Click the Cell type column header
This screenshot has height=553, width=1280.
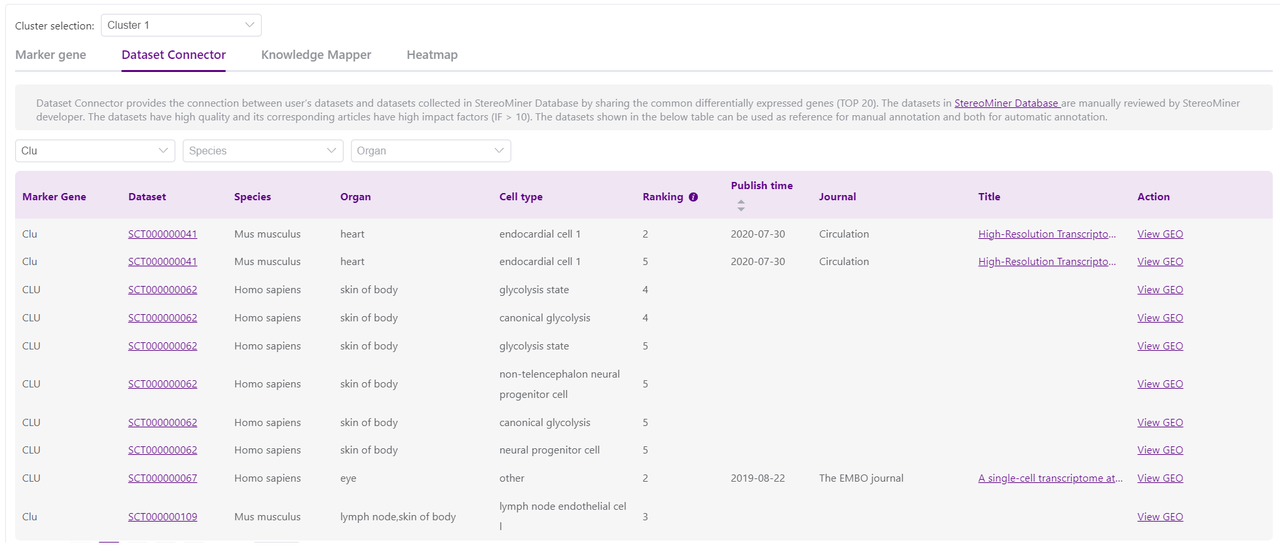click(521, 197)
